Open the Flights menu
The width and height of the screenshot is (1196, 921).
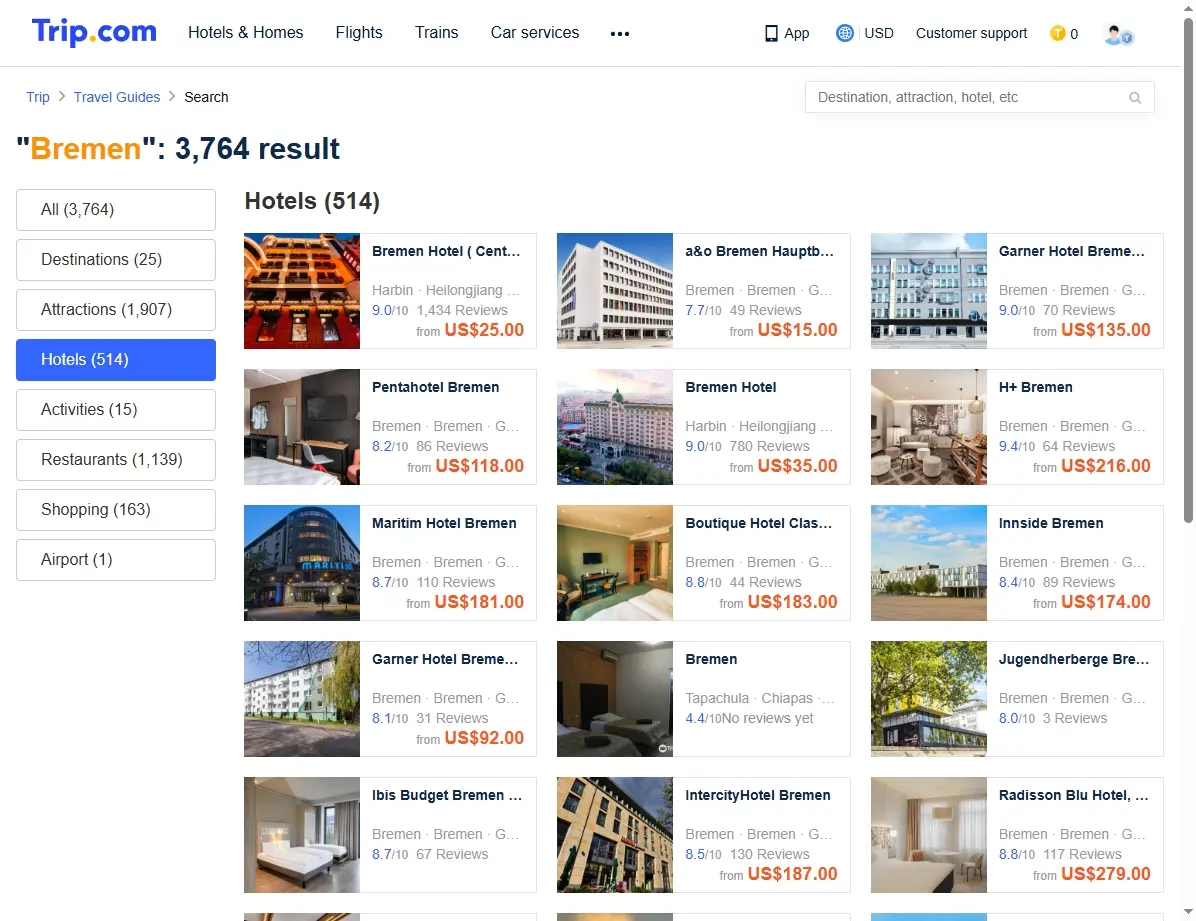(359, 33)
